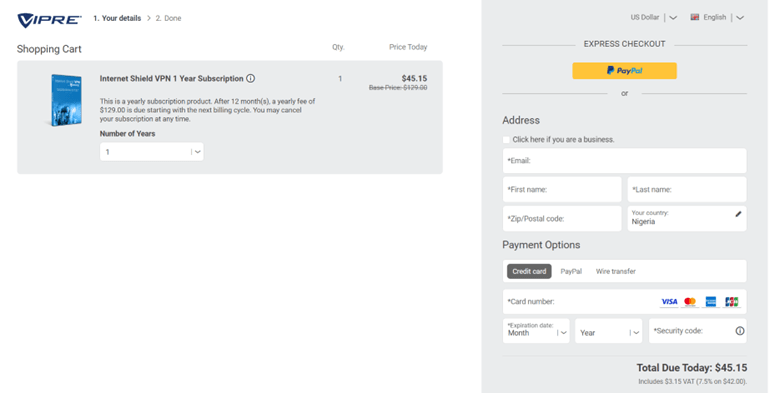The width and height of the screenshot is (780, 393).
Task: Pay with the PayPal express button
Action: point(624,71)
